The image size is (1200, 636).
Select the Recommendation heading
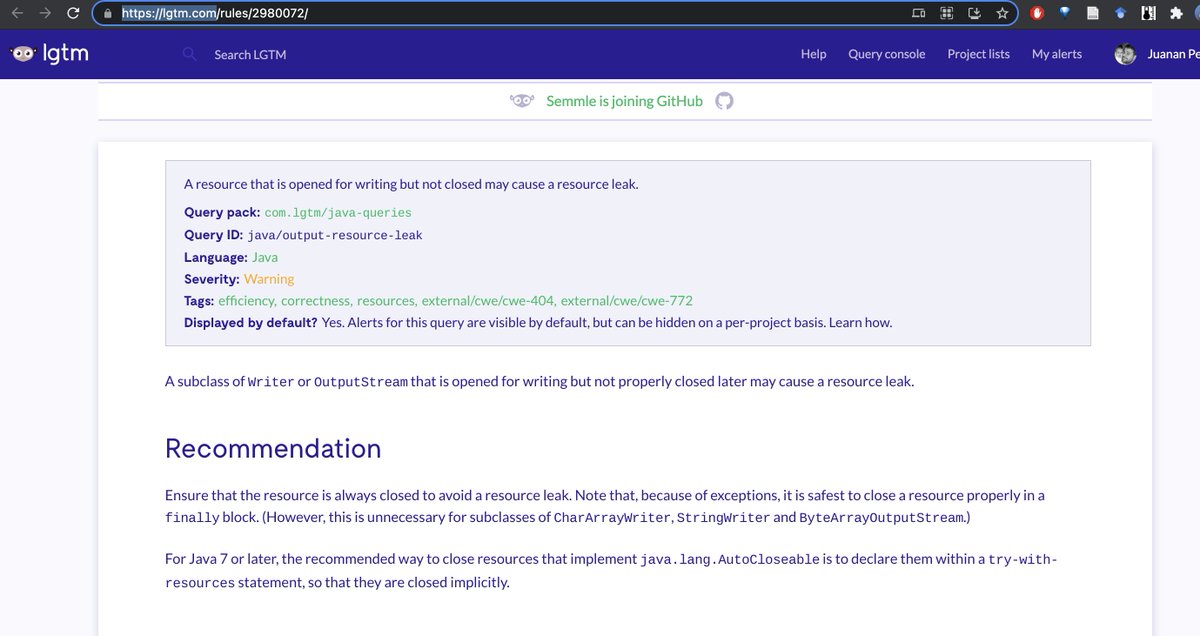[273, 448]
